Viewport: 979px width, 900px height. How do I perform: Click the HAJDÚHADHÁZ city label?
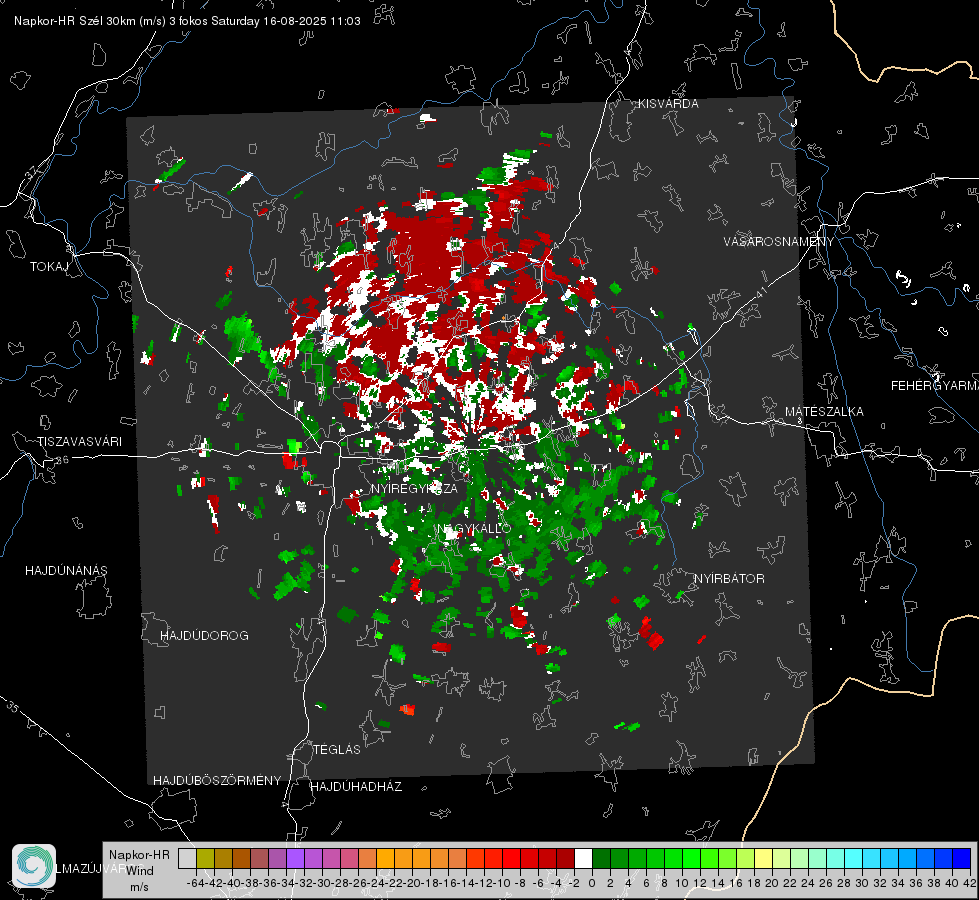356,787
